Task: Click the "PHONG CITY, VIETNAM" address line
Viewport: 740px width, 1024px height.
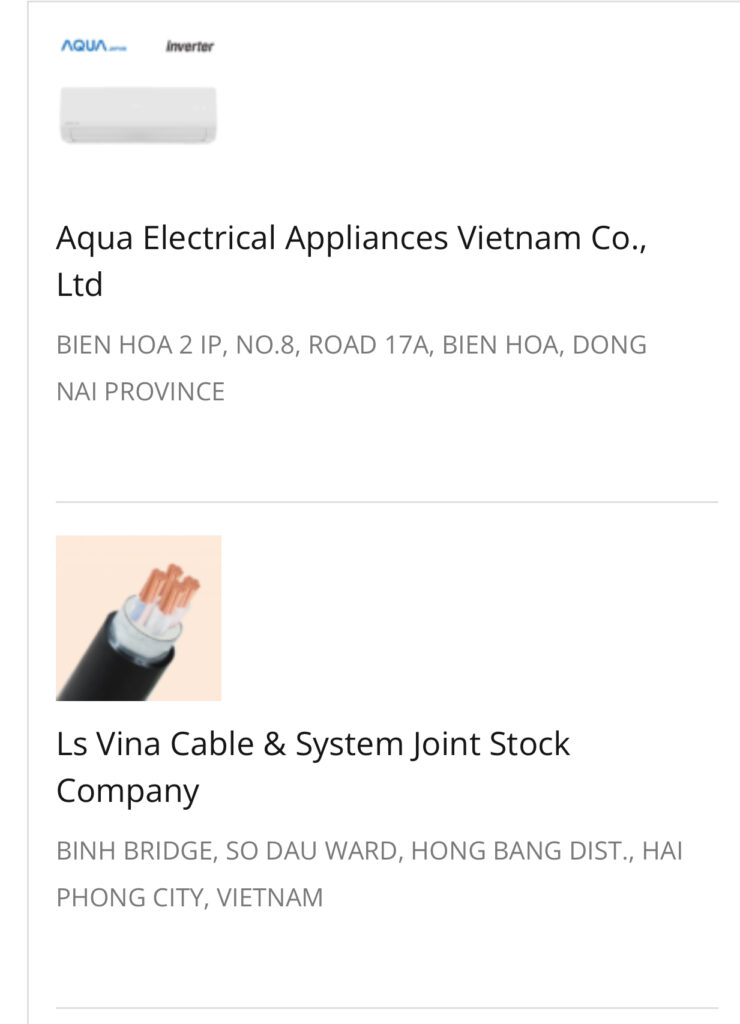Action: click(189, 898)
